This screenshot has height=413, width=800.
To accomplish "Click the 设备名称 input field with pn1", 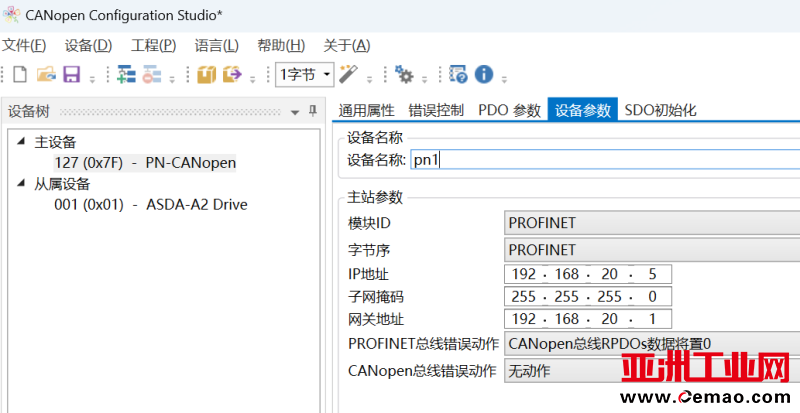I will [605, 160].
